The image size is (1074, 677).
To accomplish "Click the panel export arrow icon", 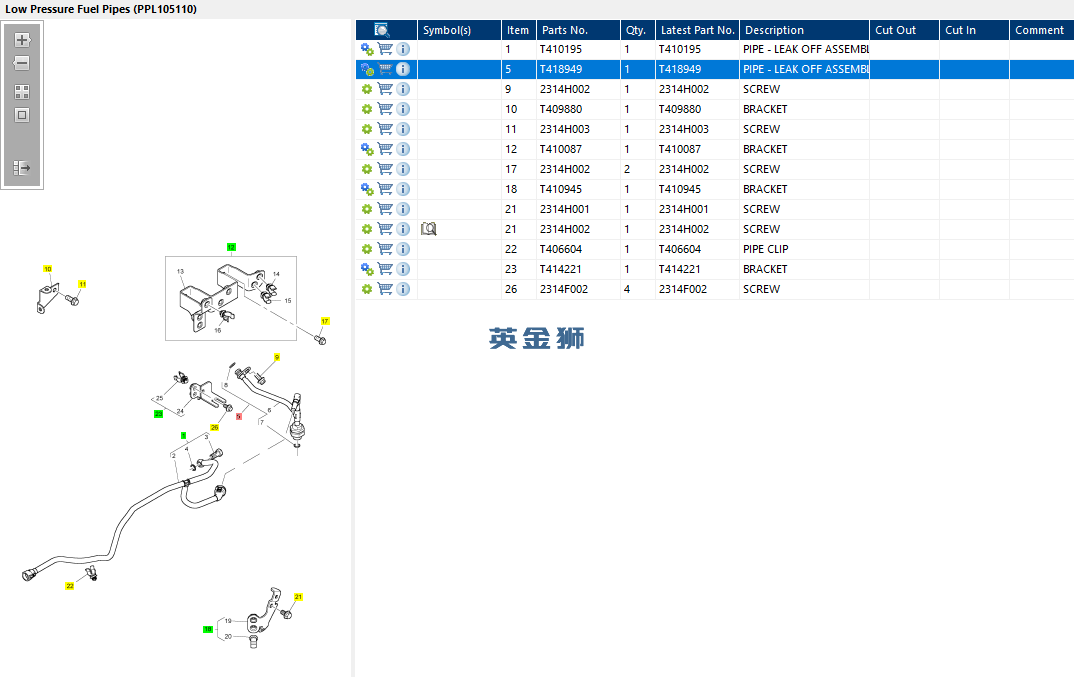I will point(22,168).
